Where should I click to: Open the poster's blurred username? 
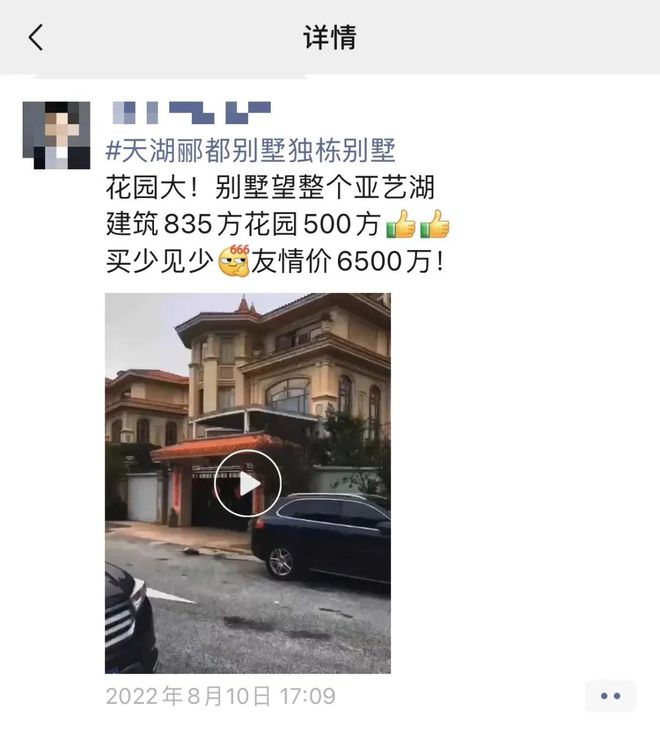[x=192, y=113]
